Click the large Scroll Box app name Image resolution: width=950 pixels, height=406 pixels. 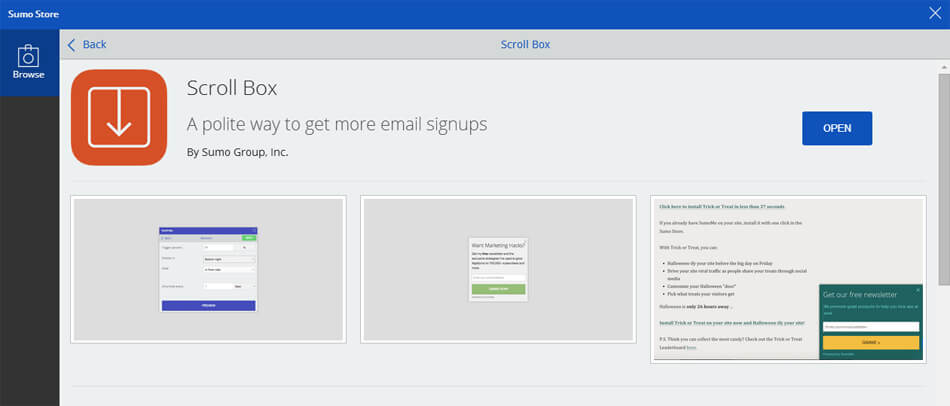(232, 88)
